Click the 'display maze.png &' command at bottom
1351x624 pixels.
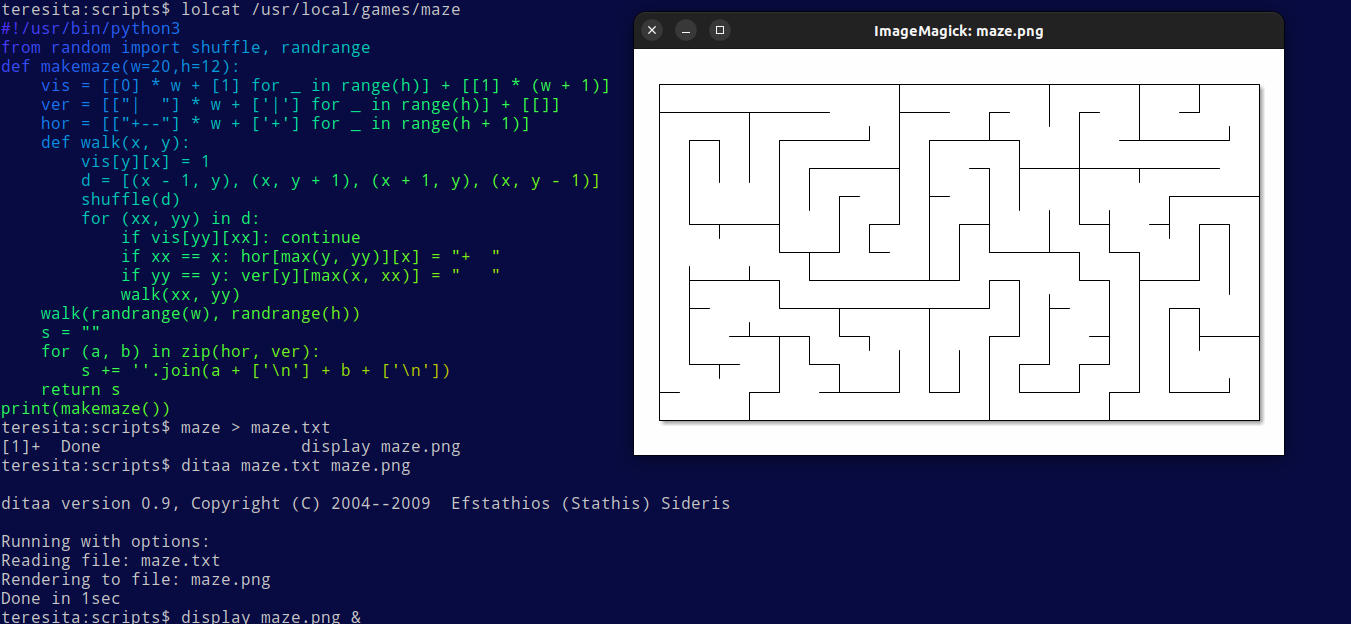tap(180, 616)
